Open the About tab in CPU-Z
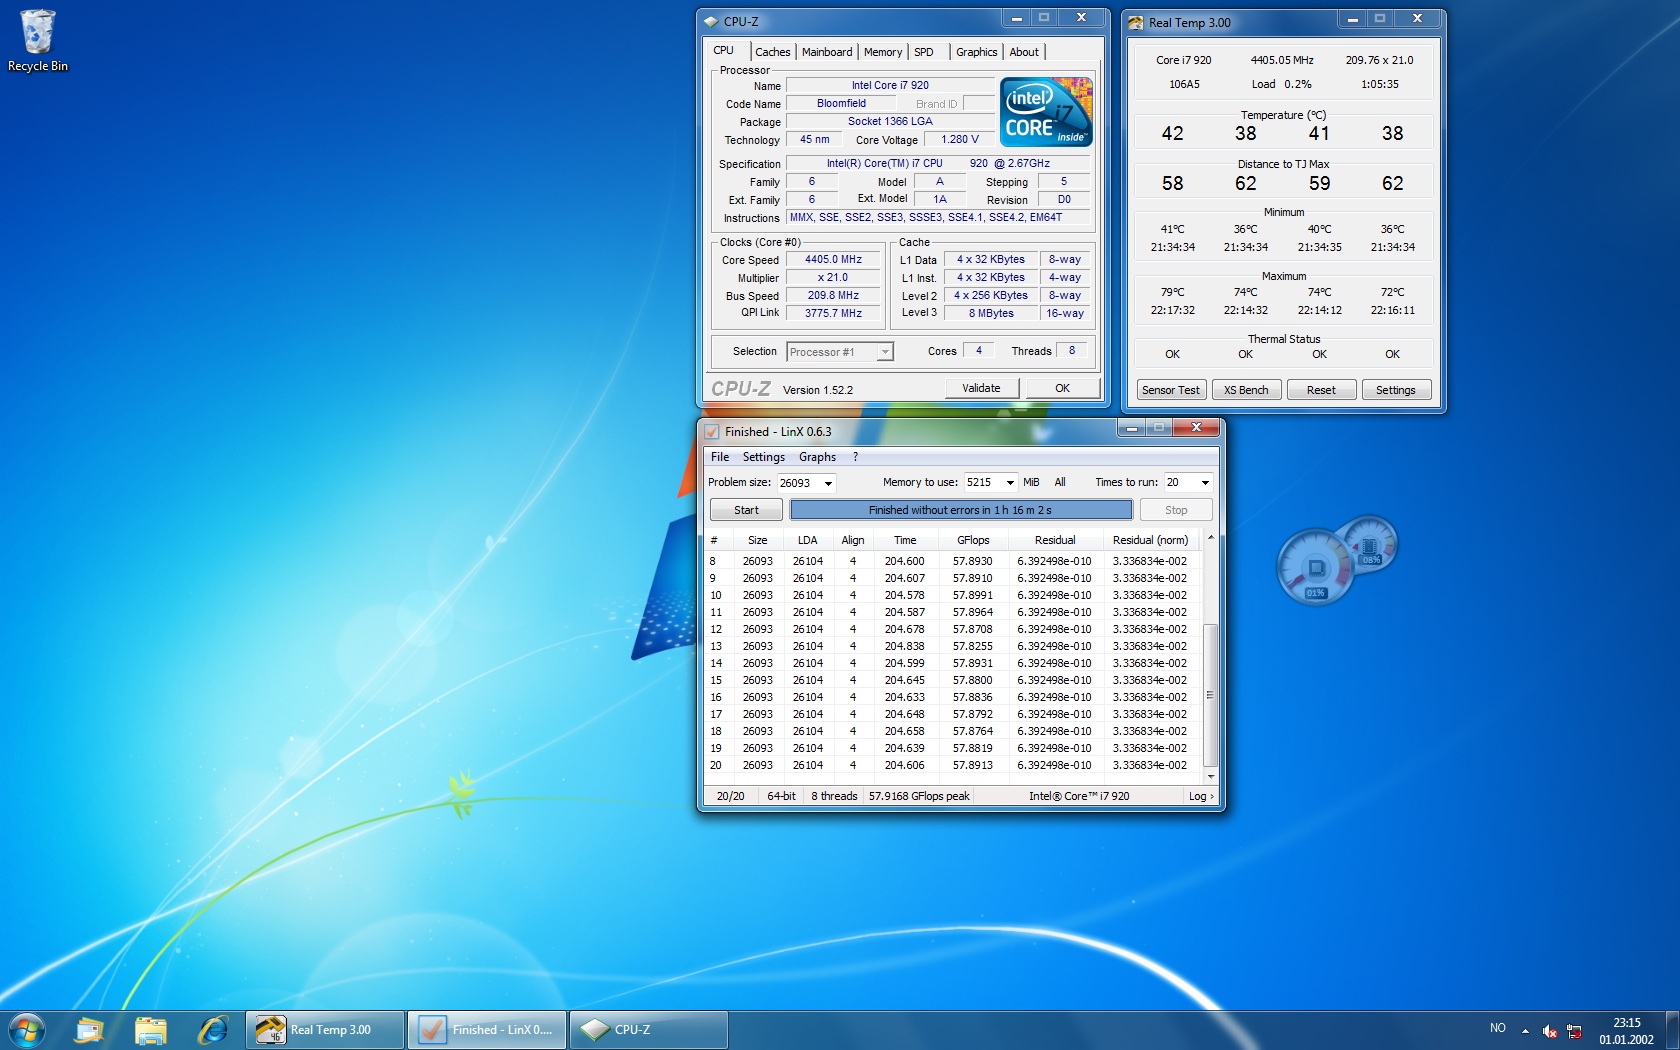The height and width of the screenshot is (1050, 1680). [x=1024, y=52]
